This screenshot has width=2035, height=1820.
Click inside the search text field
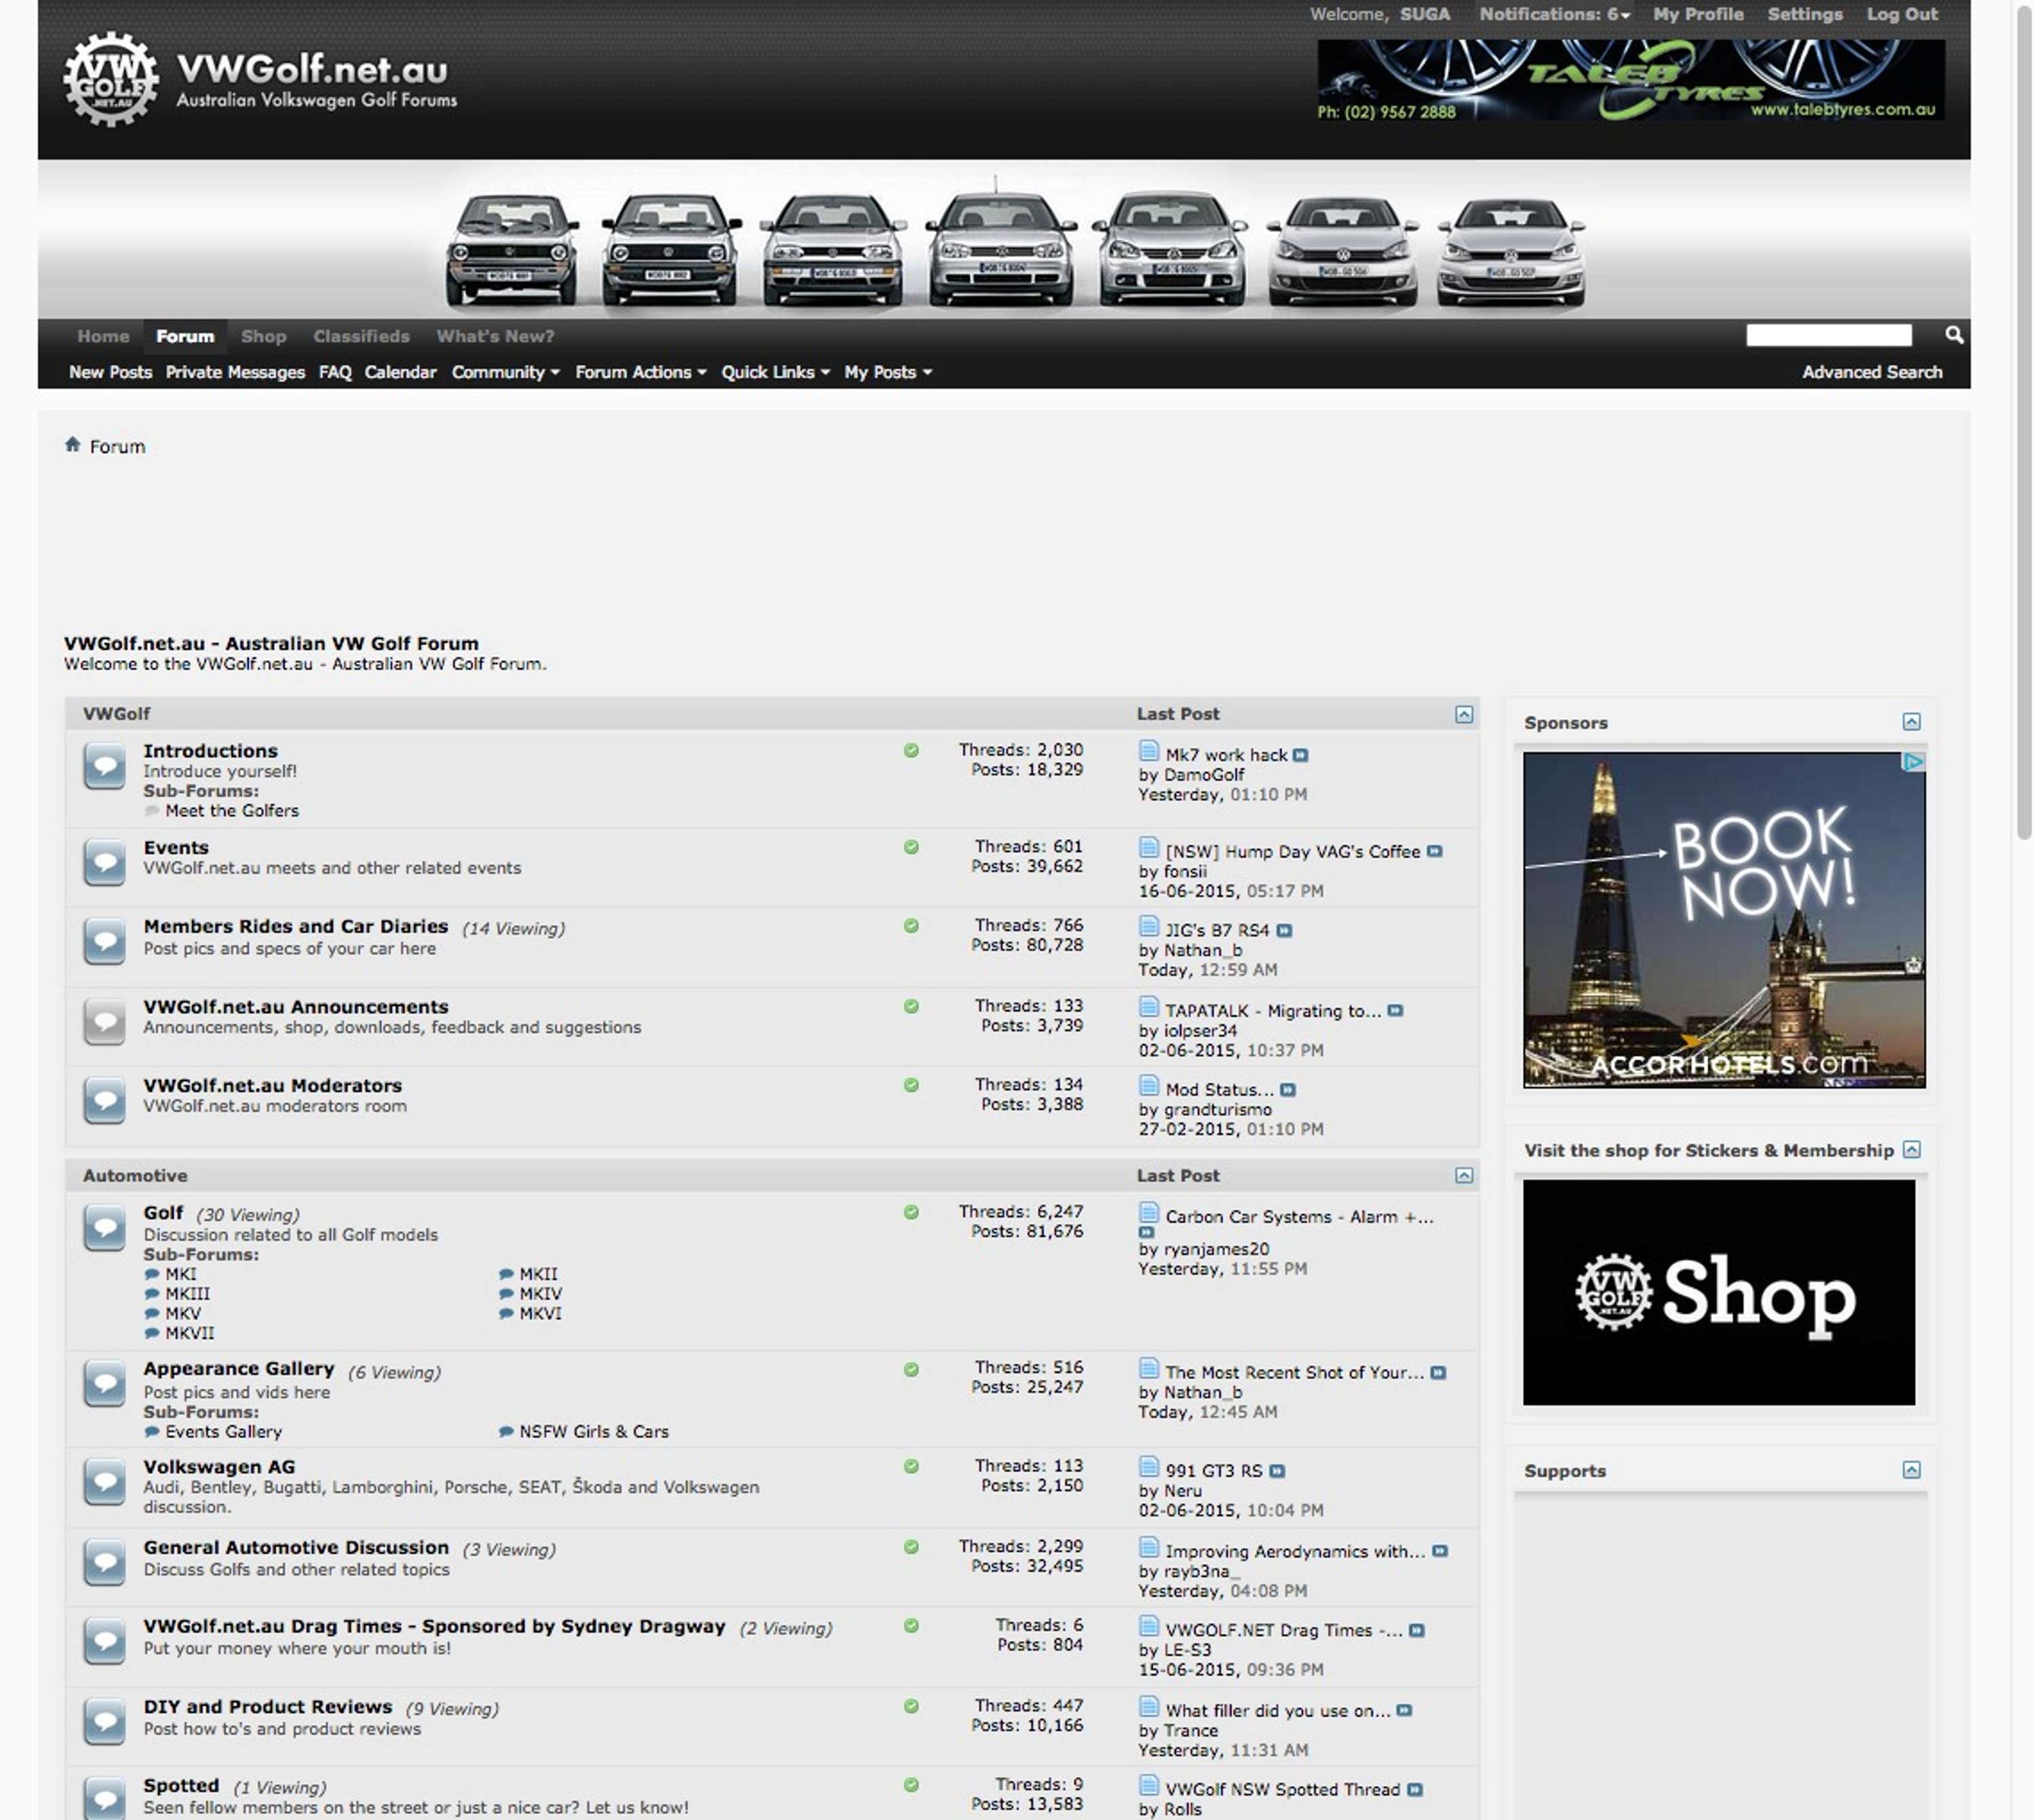(x=1828, y=335)
